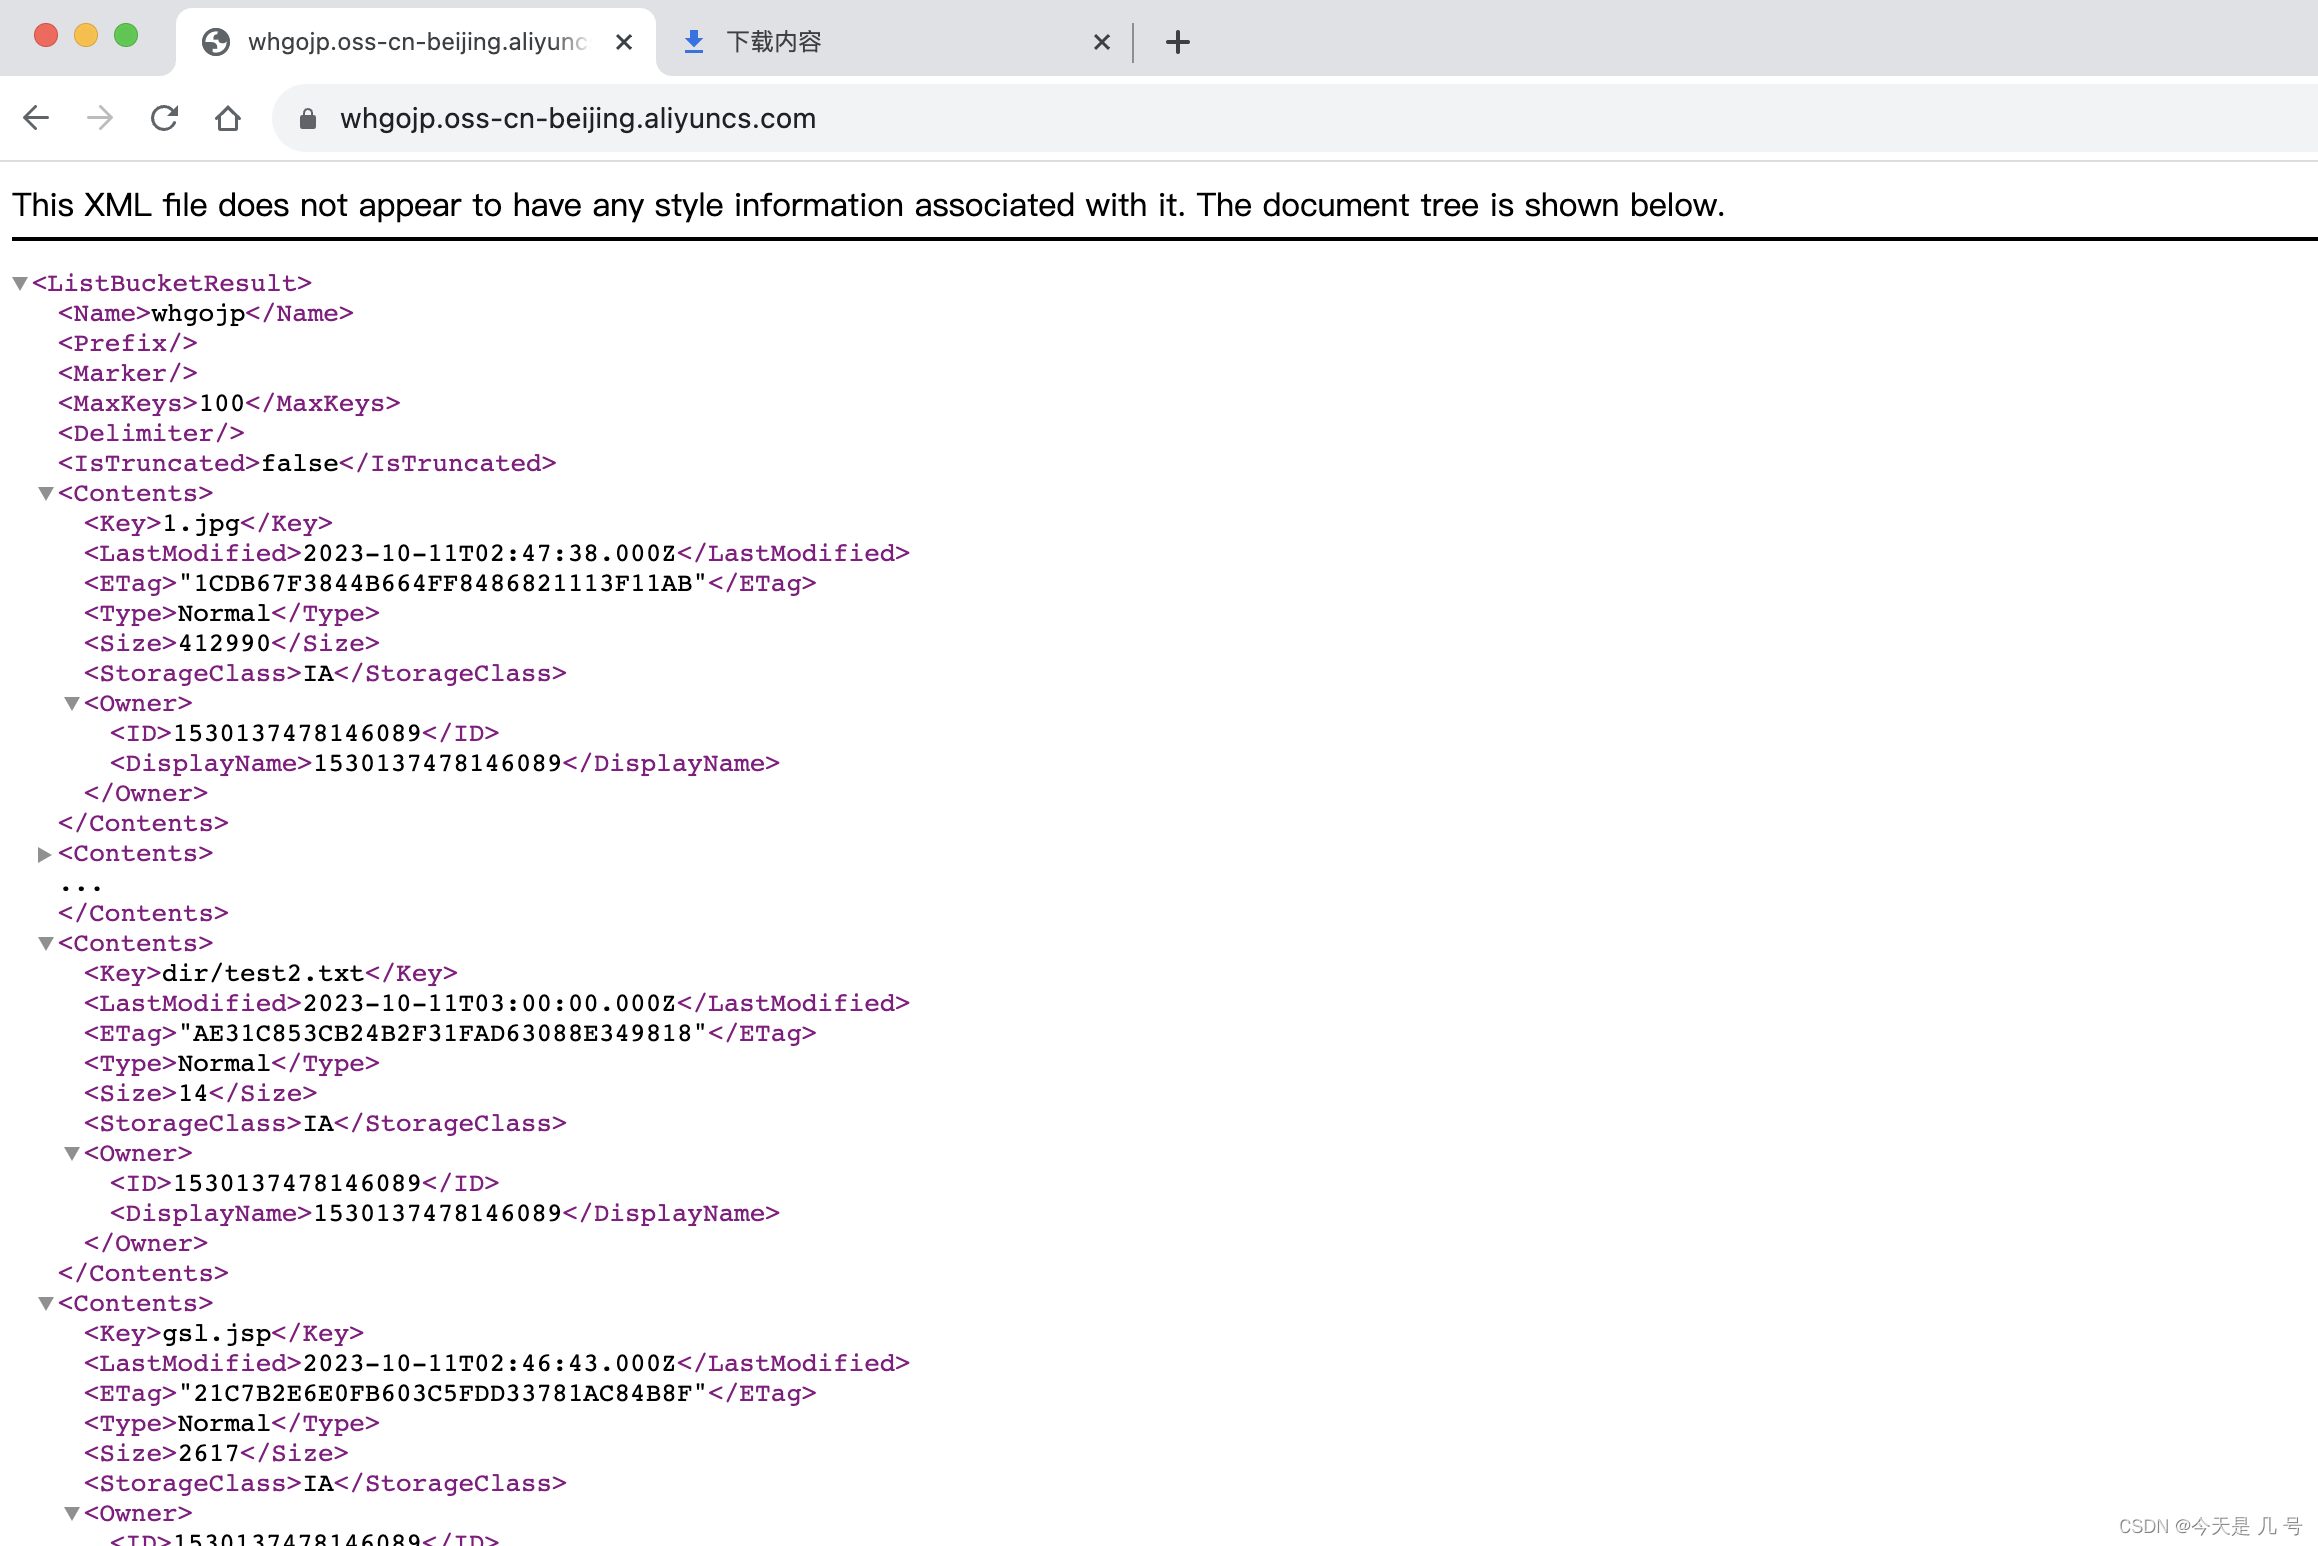Click the key 1.jpg
2318x1546 pixels.
(201, 524)
